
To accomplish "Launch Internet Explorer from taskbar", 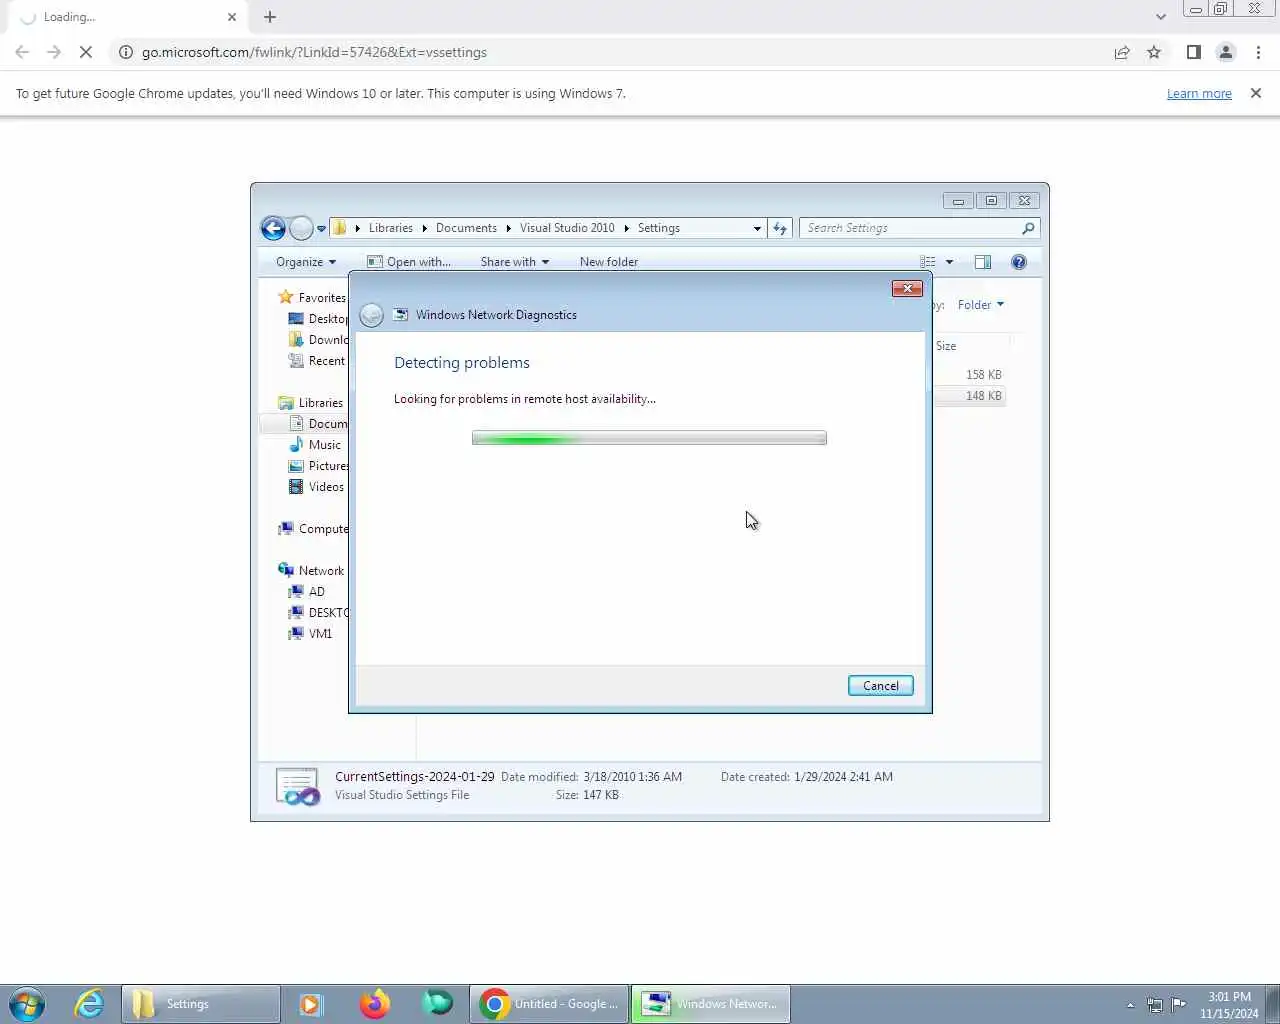I will click(89, 1003).
